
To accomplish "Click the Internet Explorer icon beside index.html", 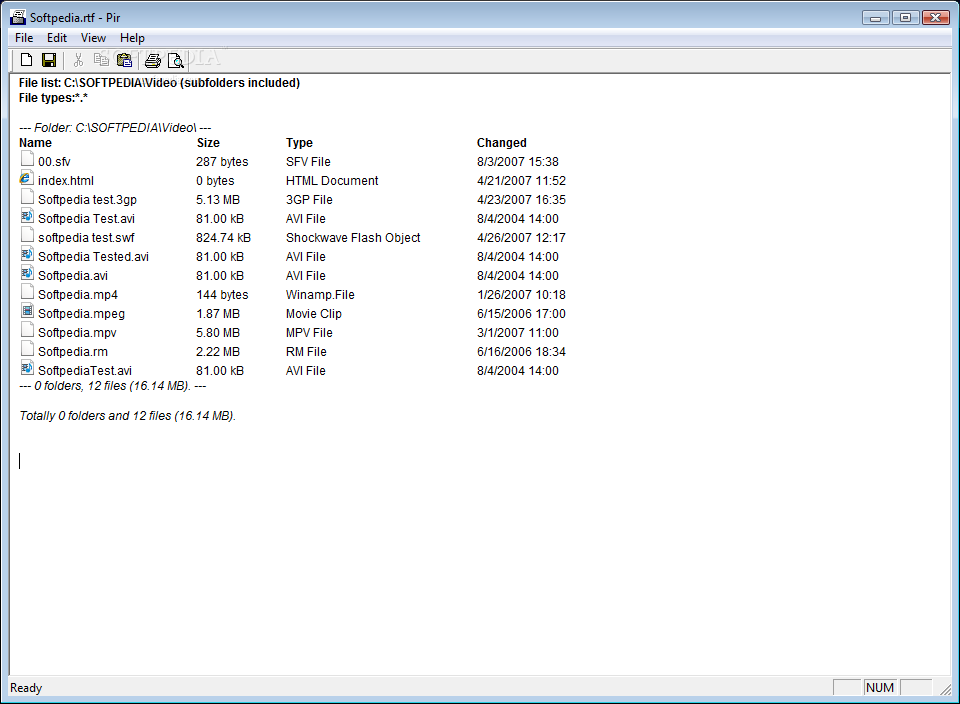I will pyautogui.click(x=26, y=179).
